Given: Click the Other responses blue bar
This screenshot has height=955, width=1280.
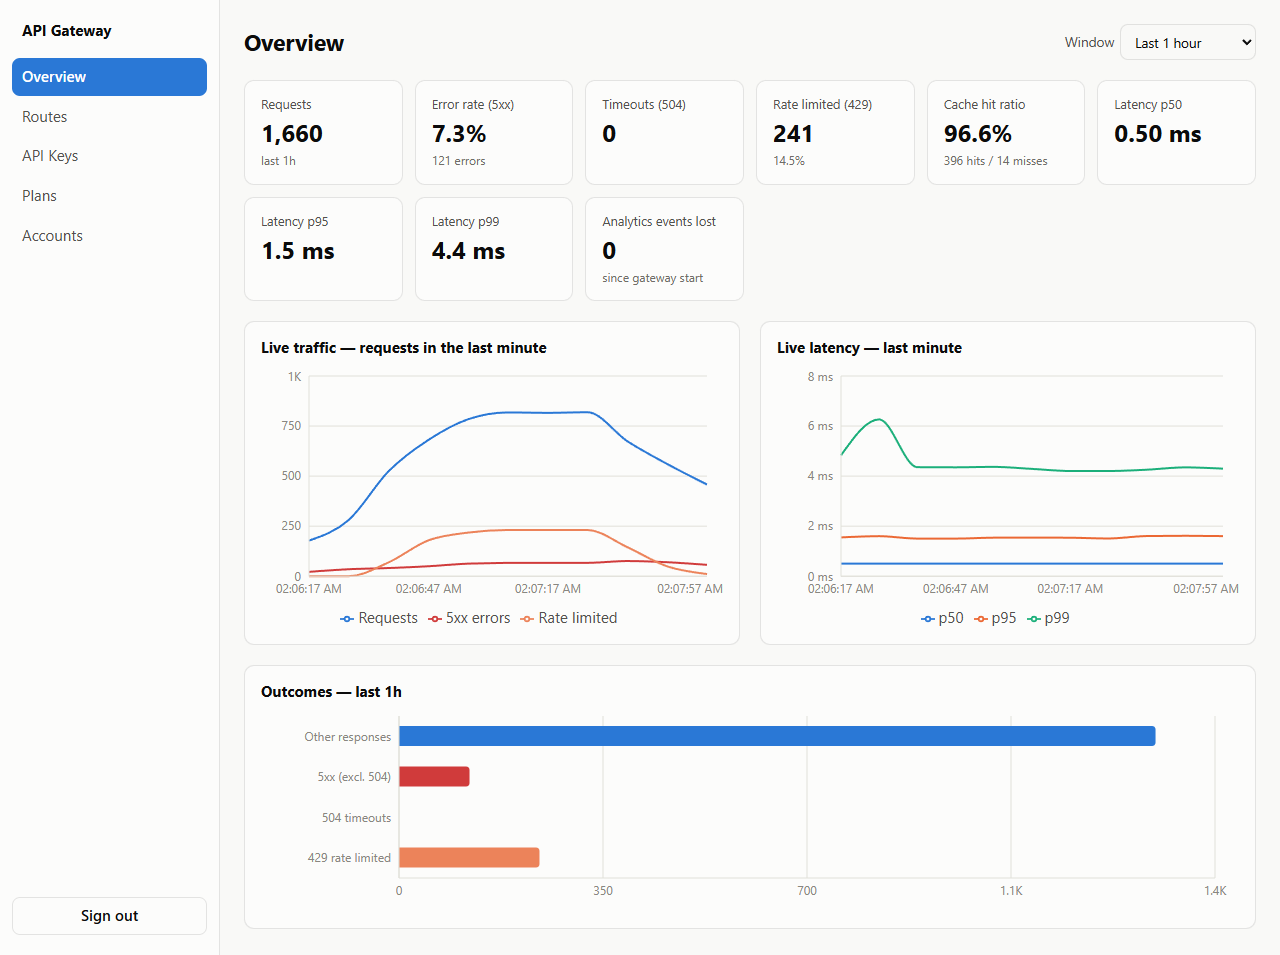Looking at the screenshot, I should 777,736.
